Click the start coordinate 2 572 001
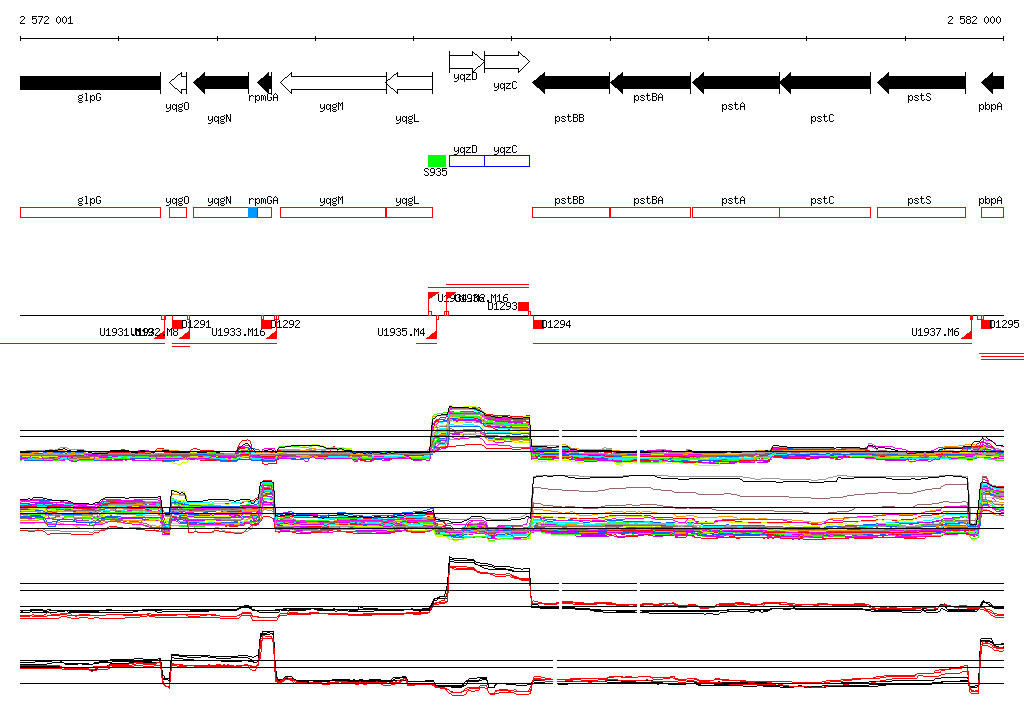 coord(46,20)
